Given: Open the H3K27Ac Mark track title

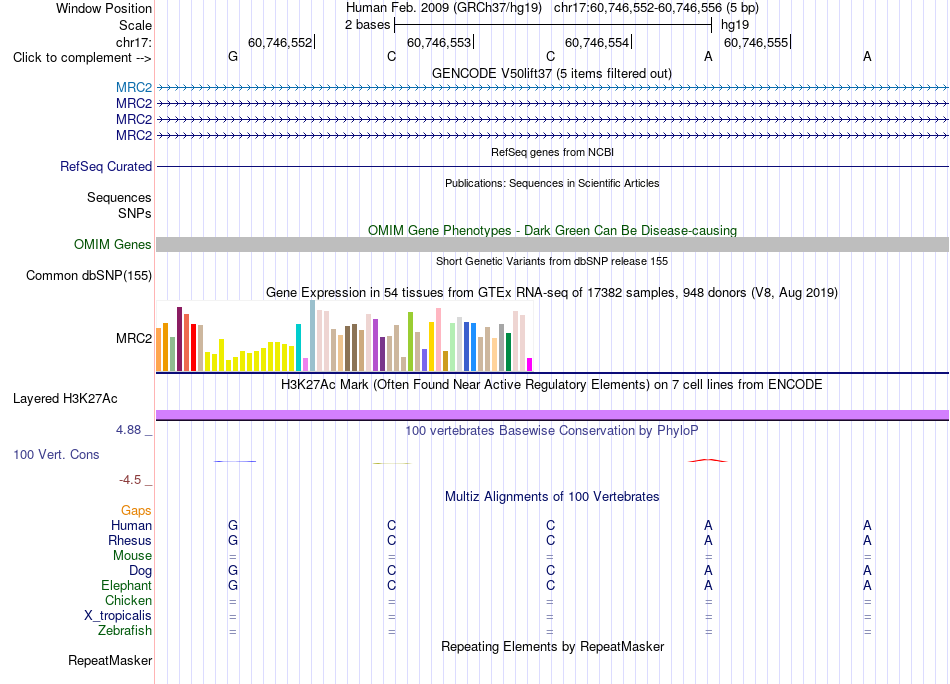Looking at the screenshot, I should tap(552, 385).
